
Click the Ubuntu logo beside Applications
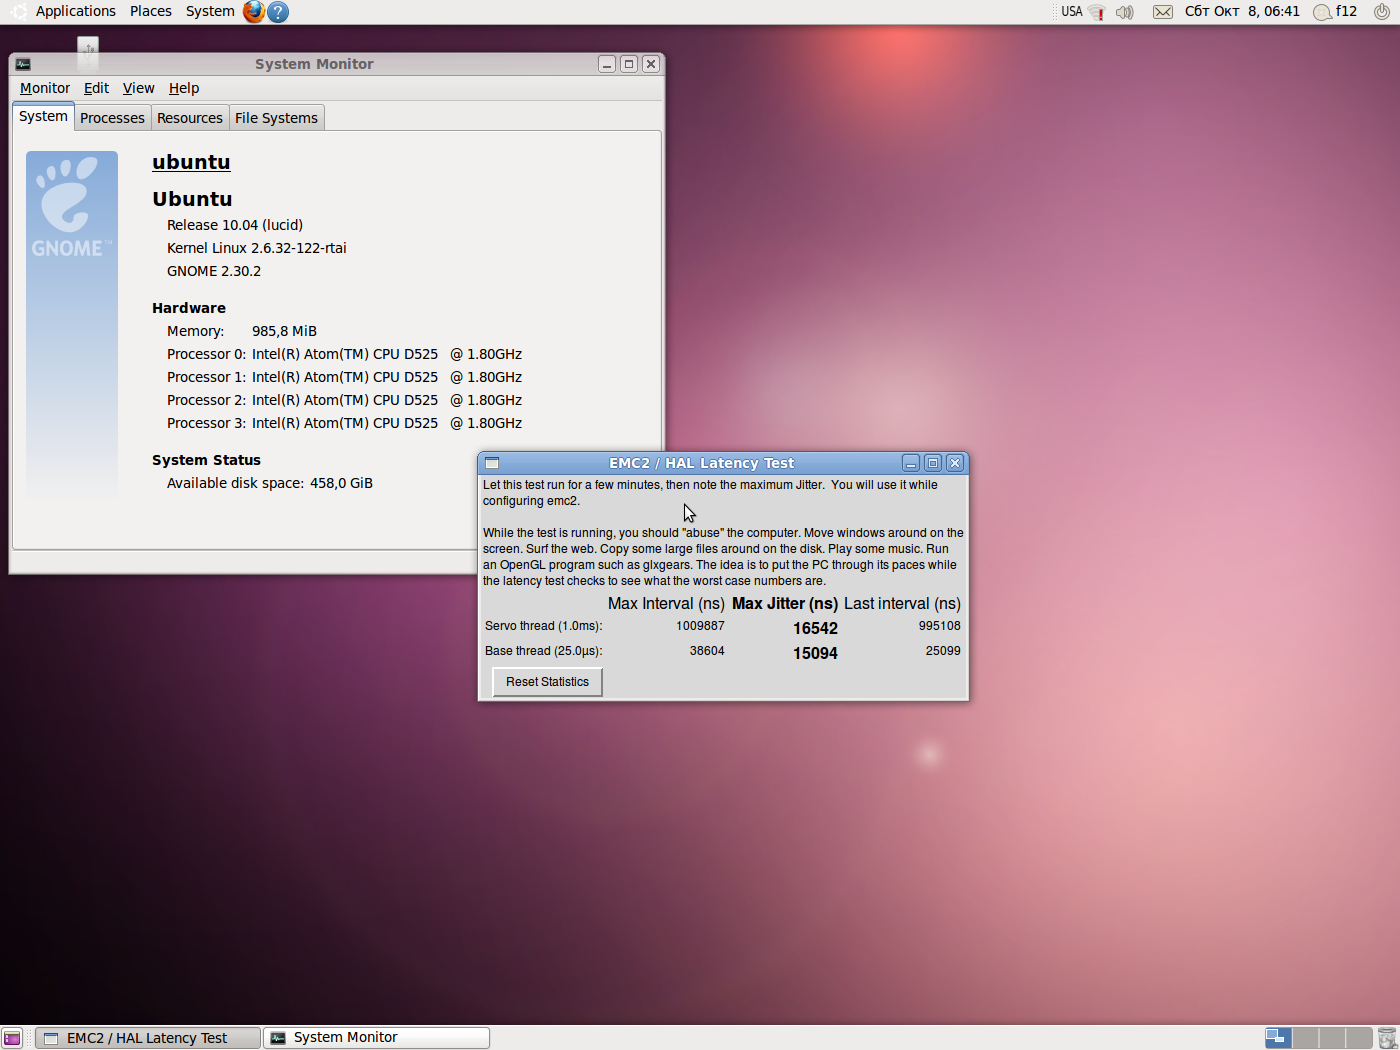[x=18, y=11]
